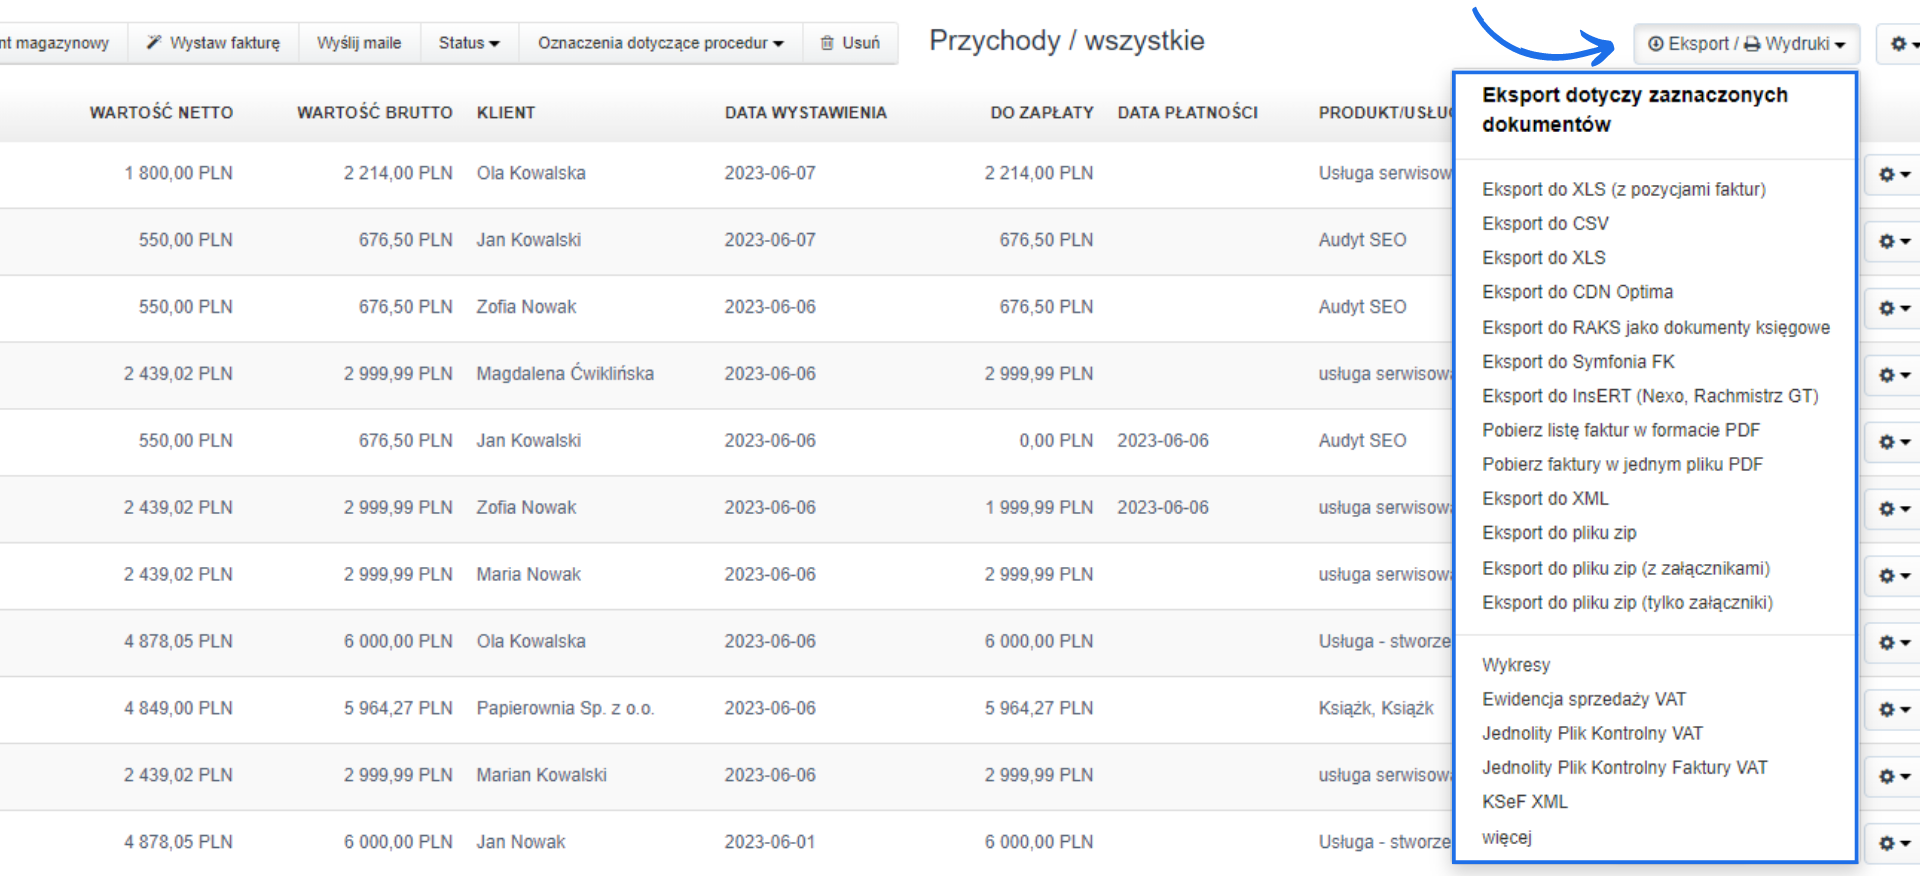
Task: Sort by KLIENT column header
Action: click(x=506, y=112)
